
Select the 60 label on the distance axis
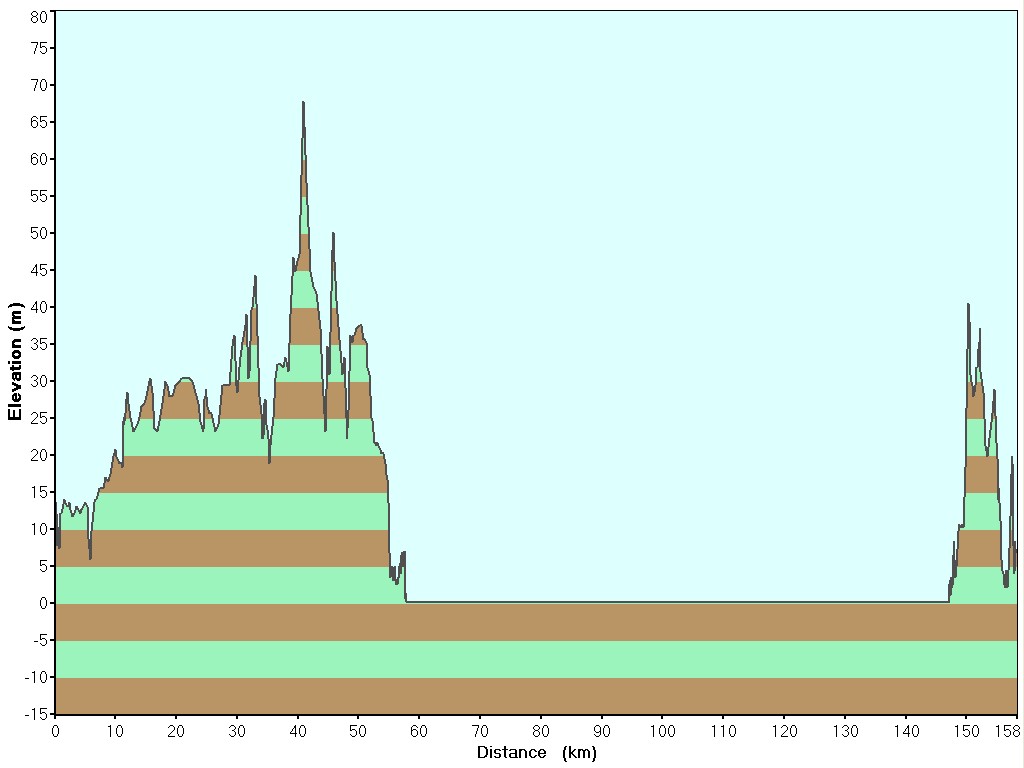420,731
